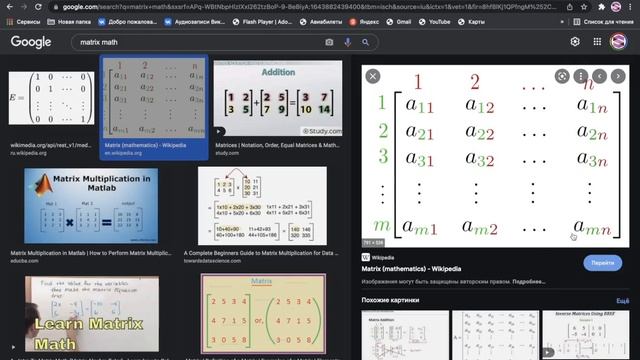
Task: Click the ru.wikipedia.org source text
Action: [29, 153]
